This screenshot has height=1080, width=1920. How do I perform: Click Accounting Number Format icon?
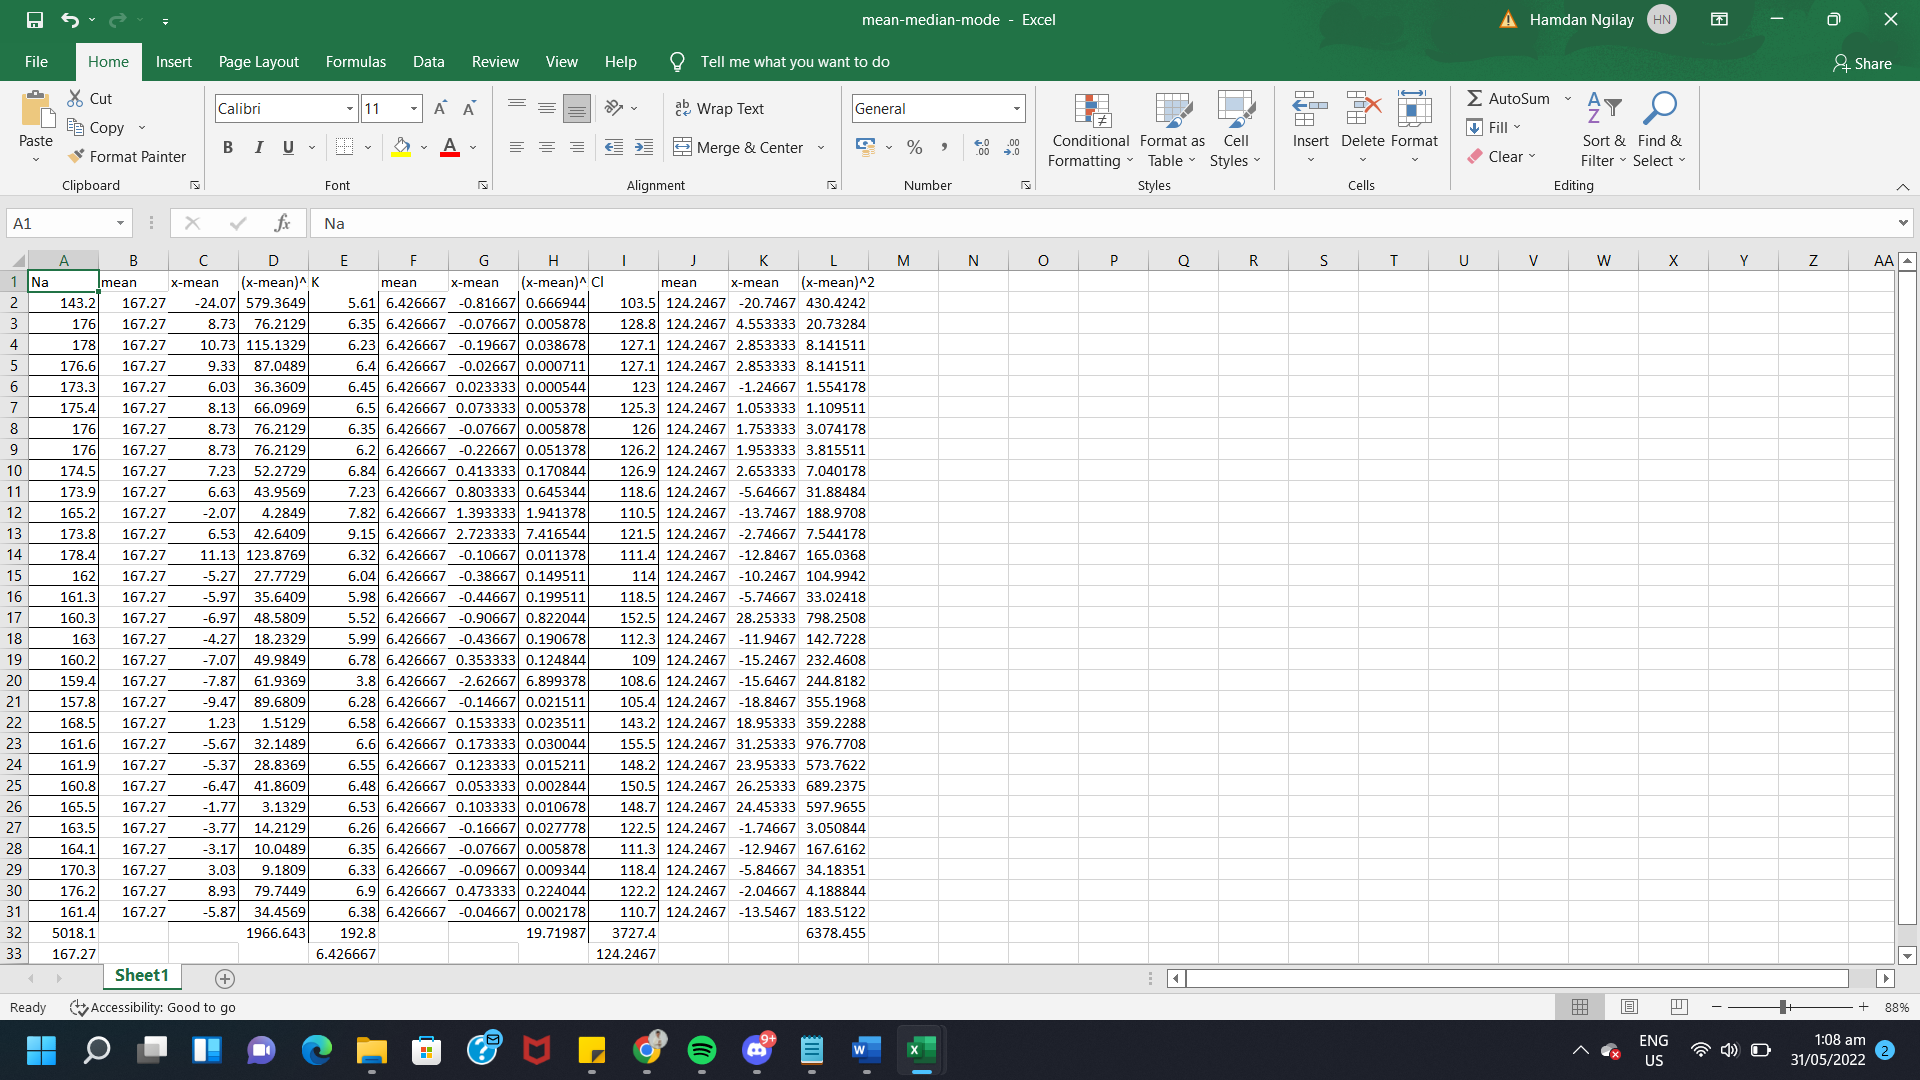click(866, 147)
